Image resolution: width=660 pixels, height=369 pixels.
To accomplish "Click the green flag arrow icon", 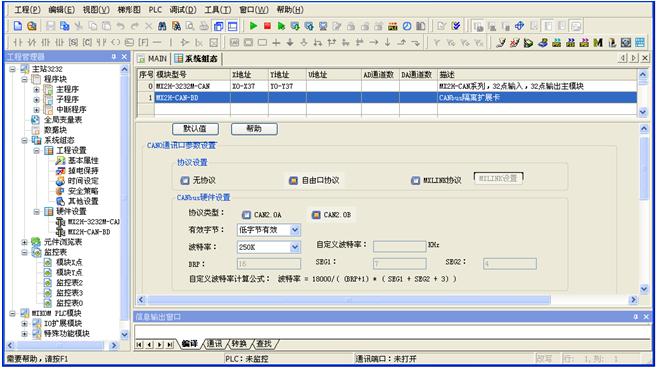I will [528, 42].
